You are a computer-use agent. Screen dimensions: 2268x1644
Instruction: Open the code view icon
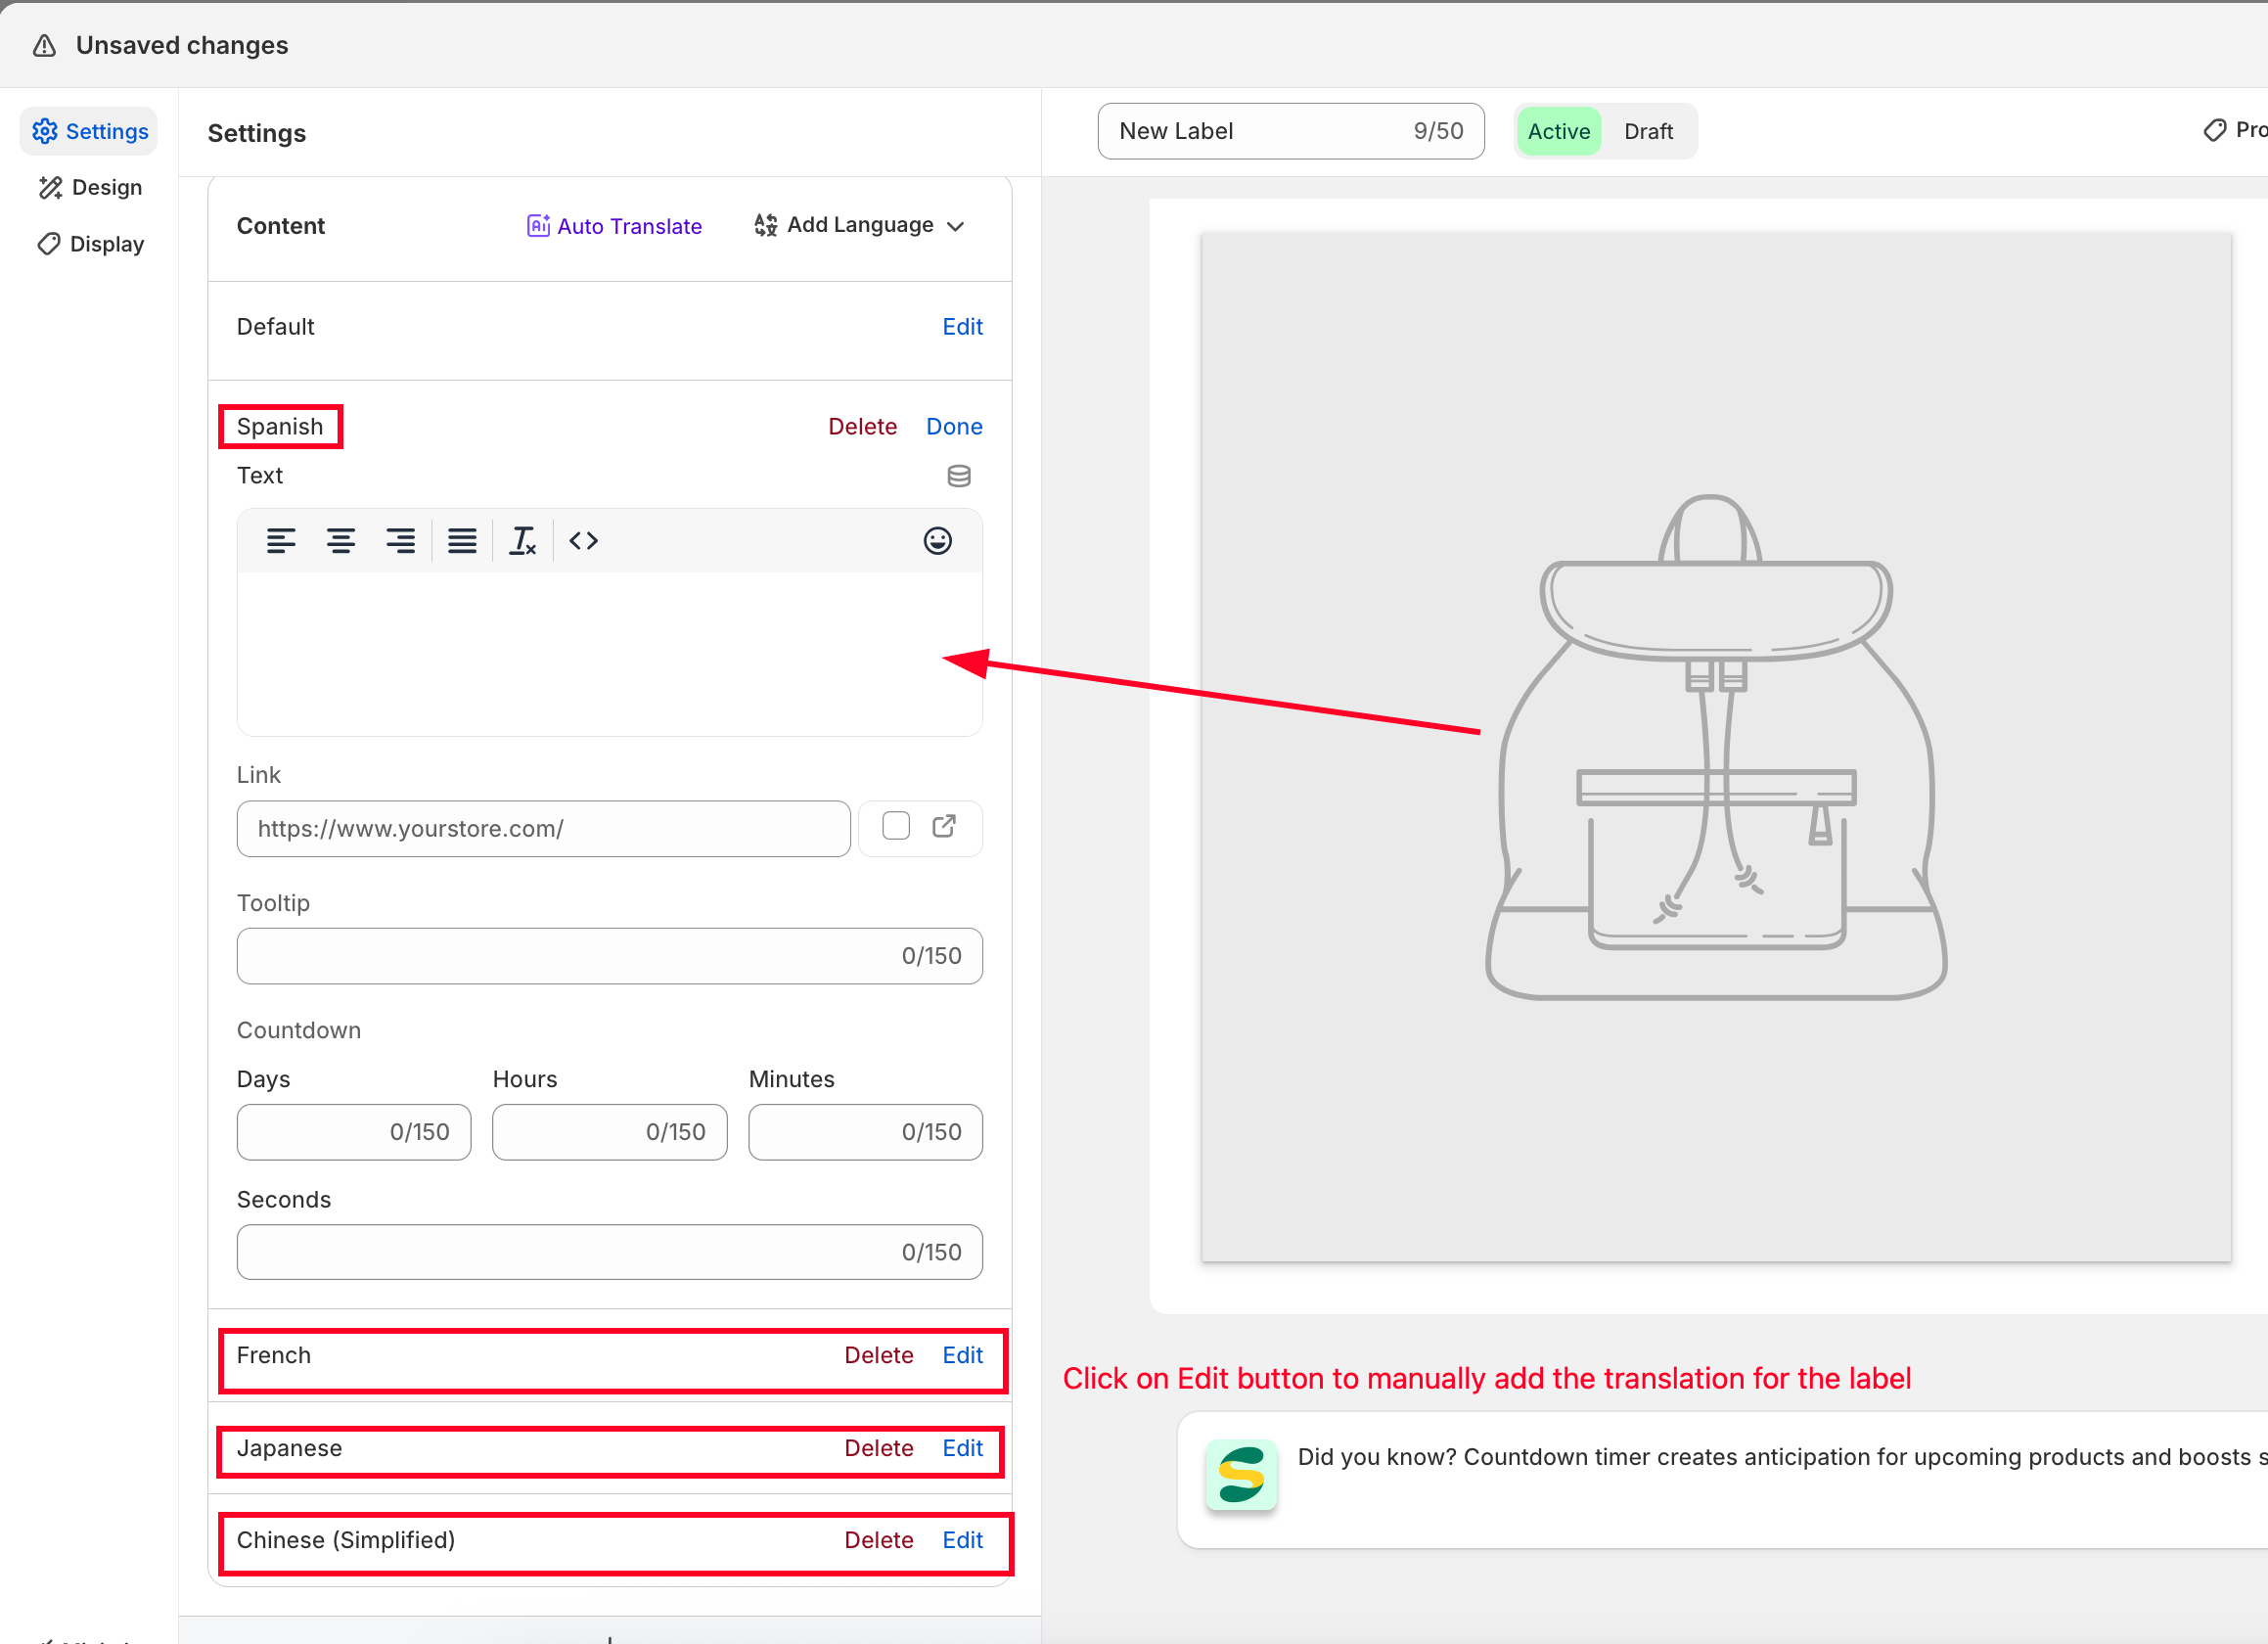pos(584,541)
